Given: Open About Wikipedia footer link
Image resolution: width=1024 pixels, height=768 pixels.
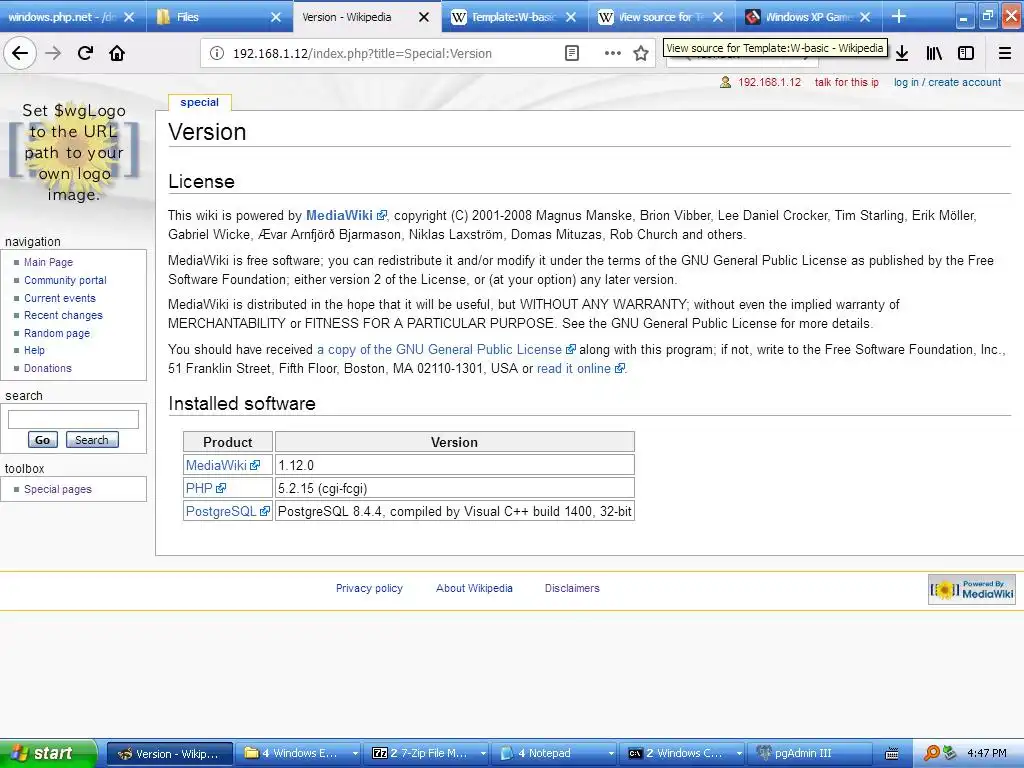Looking at the screenshot, I should coord(474,588).
